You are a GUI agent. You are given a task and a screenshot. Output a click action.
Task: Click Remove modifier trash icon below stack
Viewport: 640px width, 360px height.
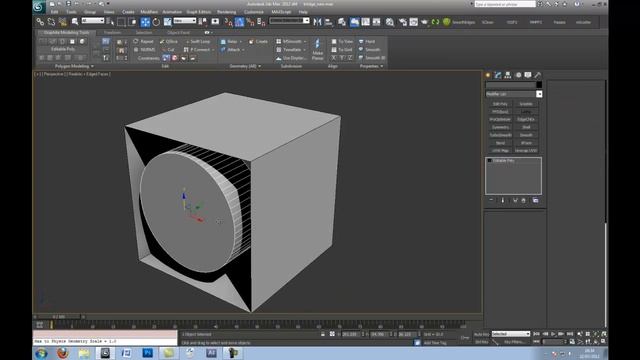(x=523, y=200)
